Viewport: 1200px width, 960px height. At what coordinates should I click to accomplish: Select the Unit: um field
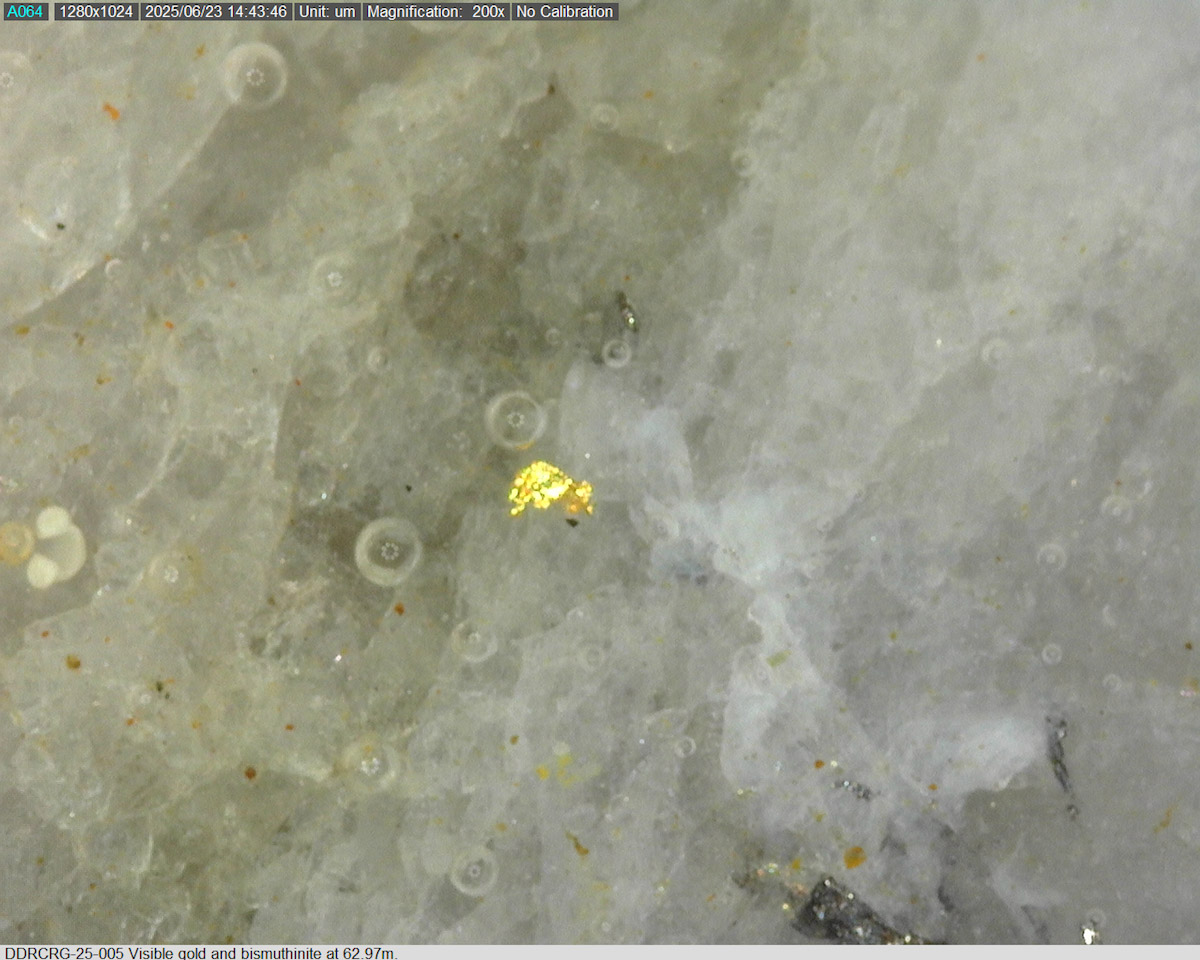(x=327, y=12)
